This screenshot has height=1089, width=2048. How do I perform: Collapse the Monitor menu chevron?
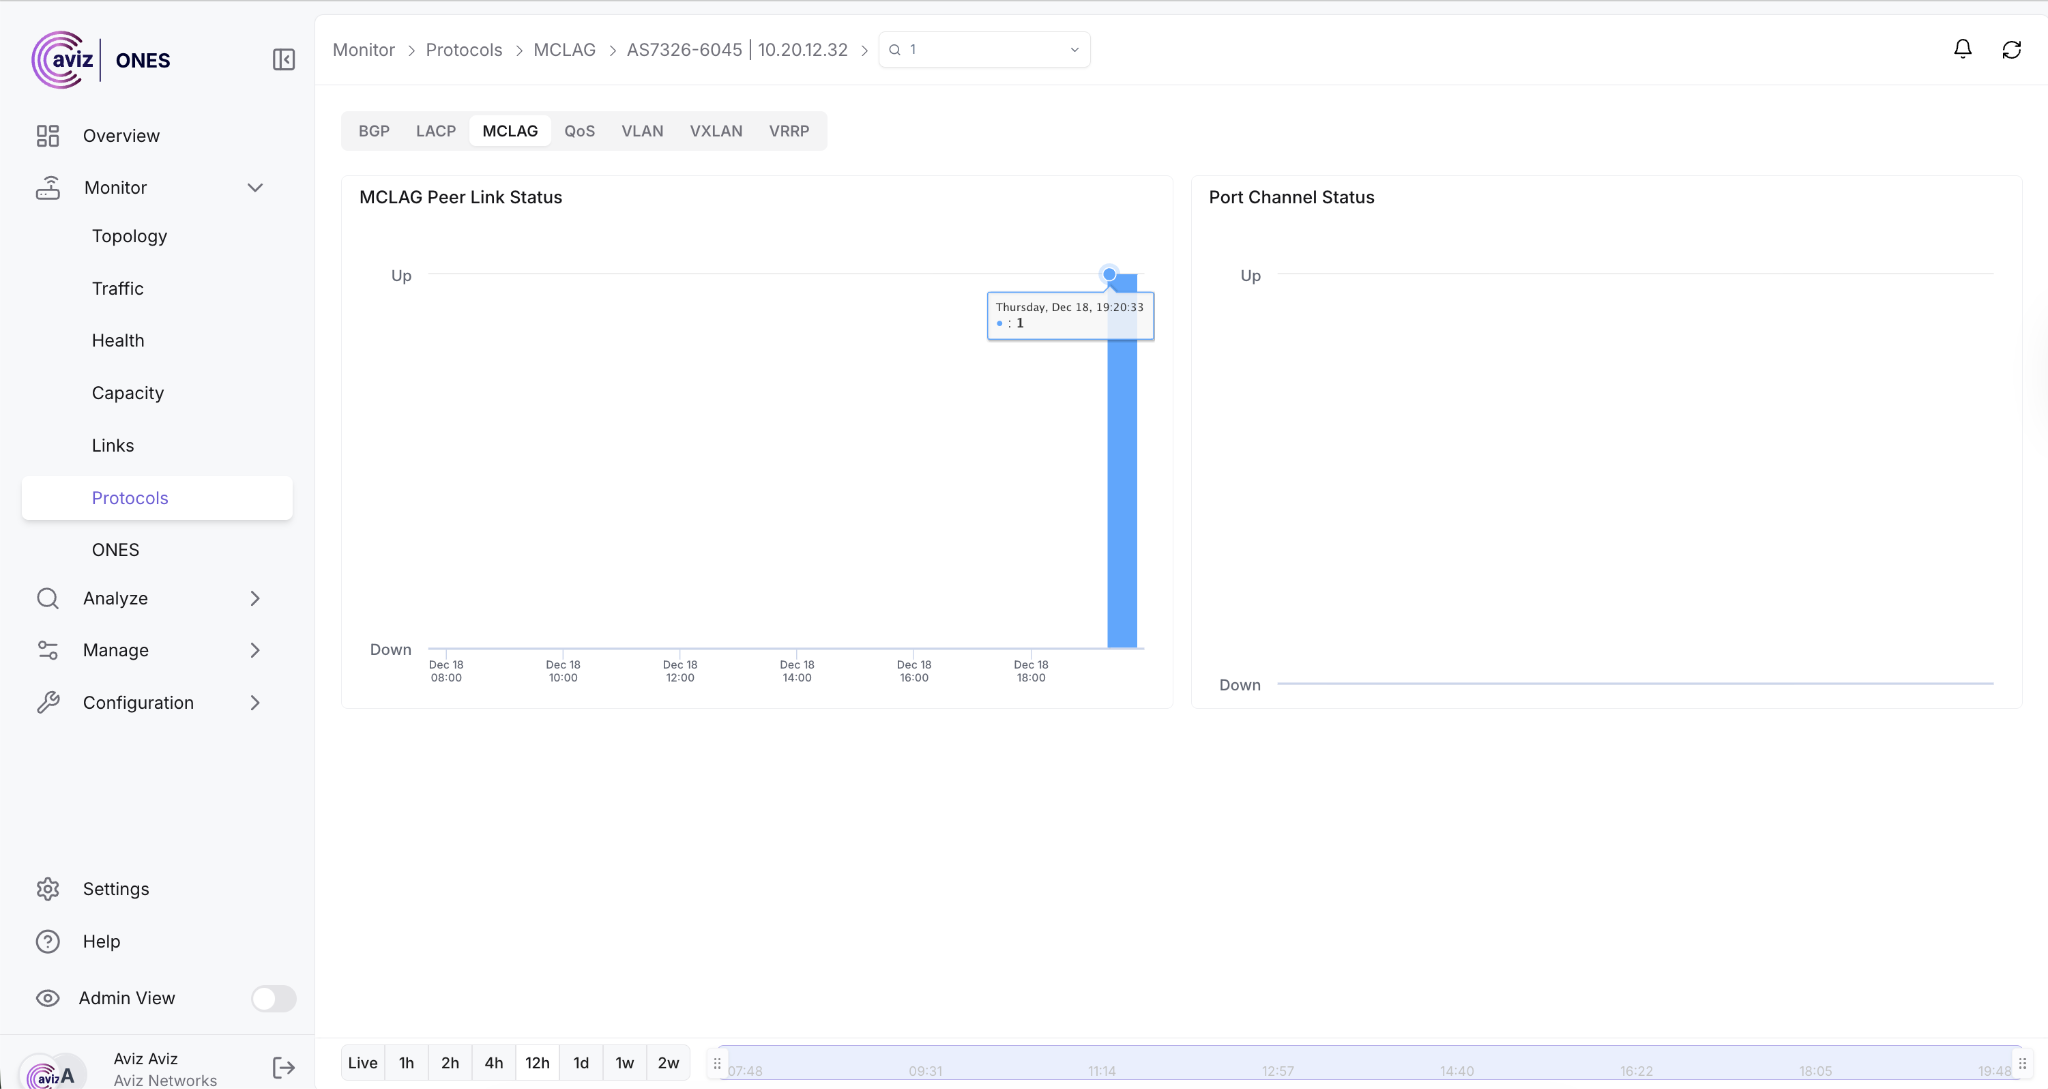click(x=255, y=188)
